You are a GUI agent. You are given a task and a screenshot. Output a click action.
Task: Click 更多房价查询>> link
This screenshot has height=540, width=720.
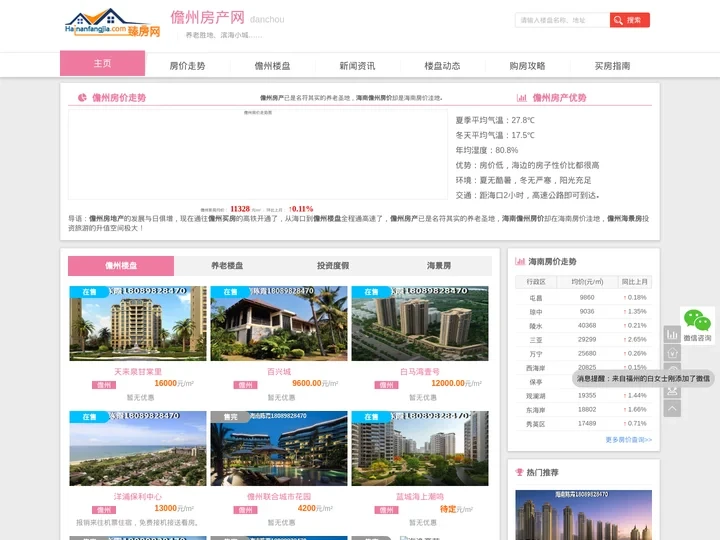[x=628, y=439]
